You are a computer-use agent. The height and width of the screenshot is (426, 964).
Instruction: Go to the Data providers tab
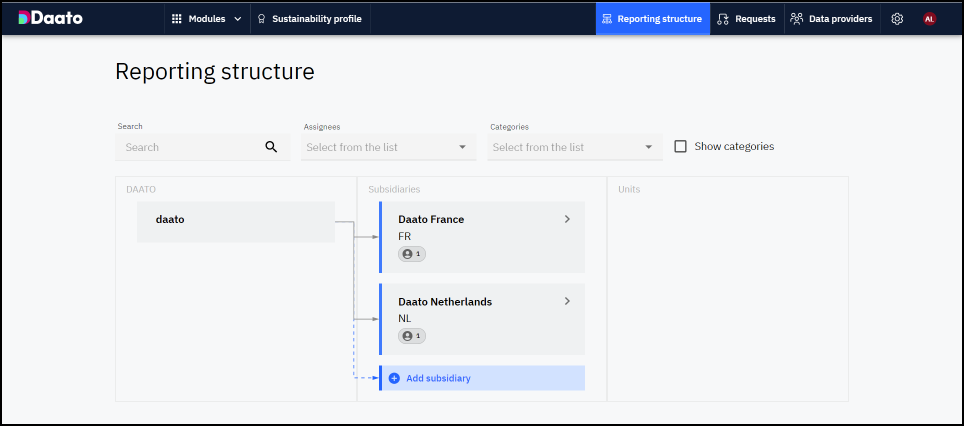click(x=830, y=19)
